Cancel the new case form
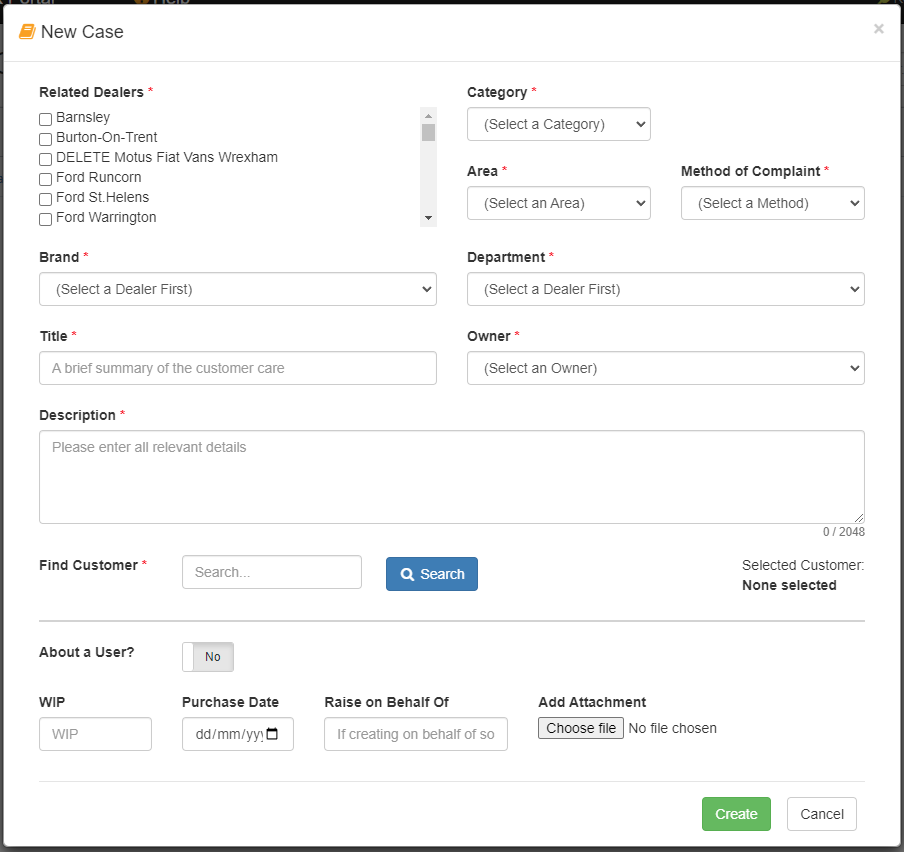 (x=822, y=814)
